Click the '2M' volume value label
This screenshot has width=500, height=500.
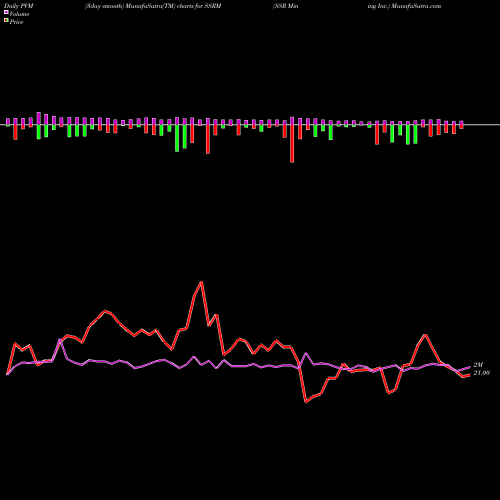click(478, 365)
